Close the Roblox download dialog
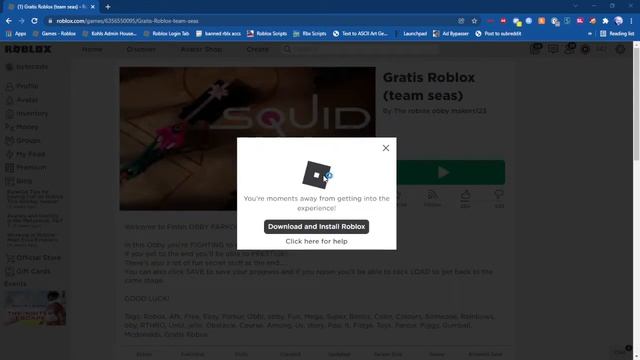Screen dimensions: 640x360 pyautogui.click(x=386, y=148)
